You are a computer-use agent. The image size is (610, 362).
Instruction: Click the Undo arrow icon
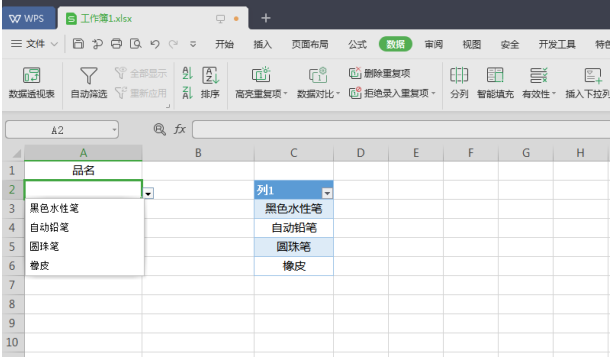click(155, 44)
